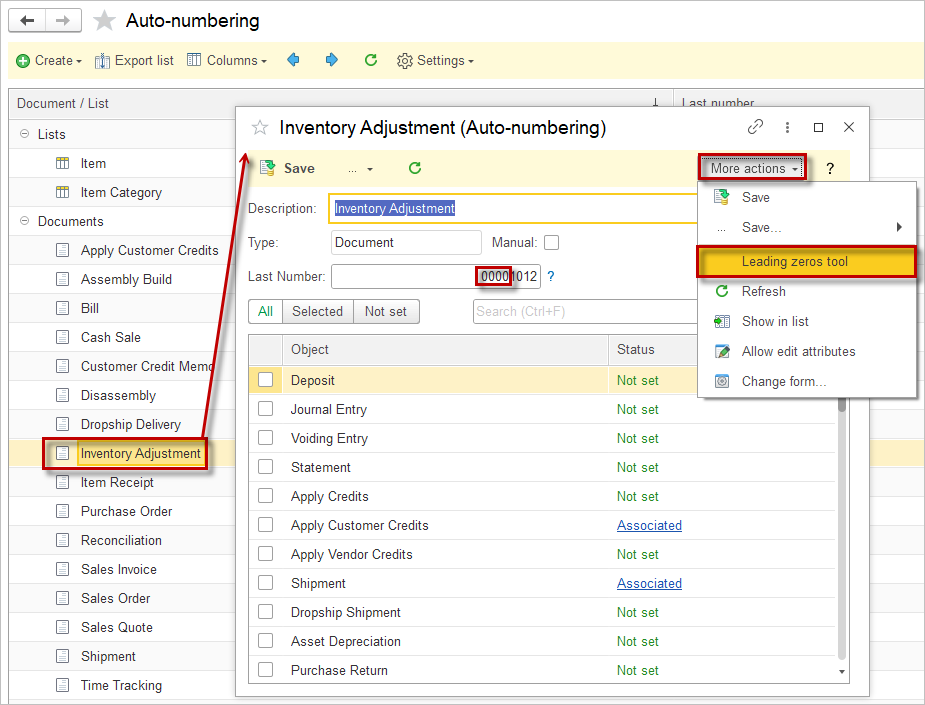Click the green refresh icon in dialog toolbar
925x705 pixels.
(415, 168)
